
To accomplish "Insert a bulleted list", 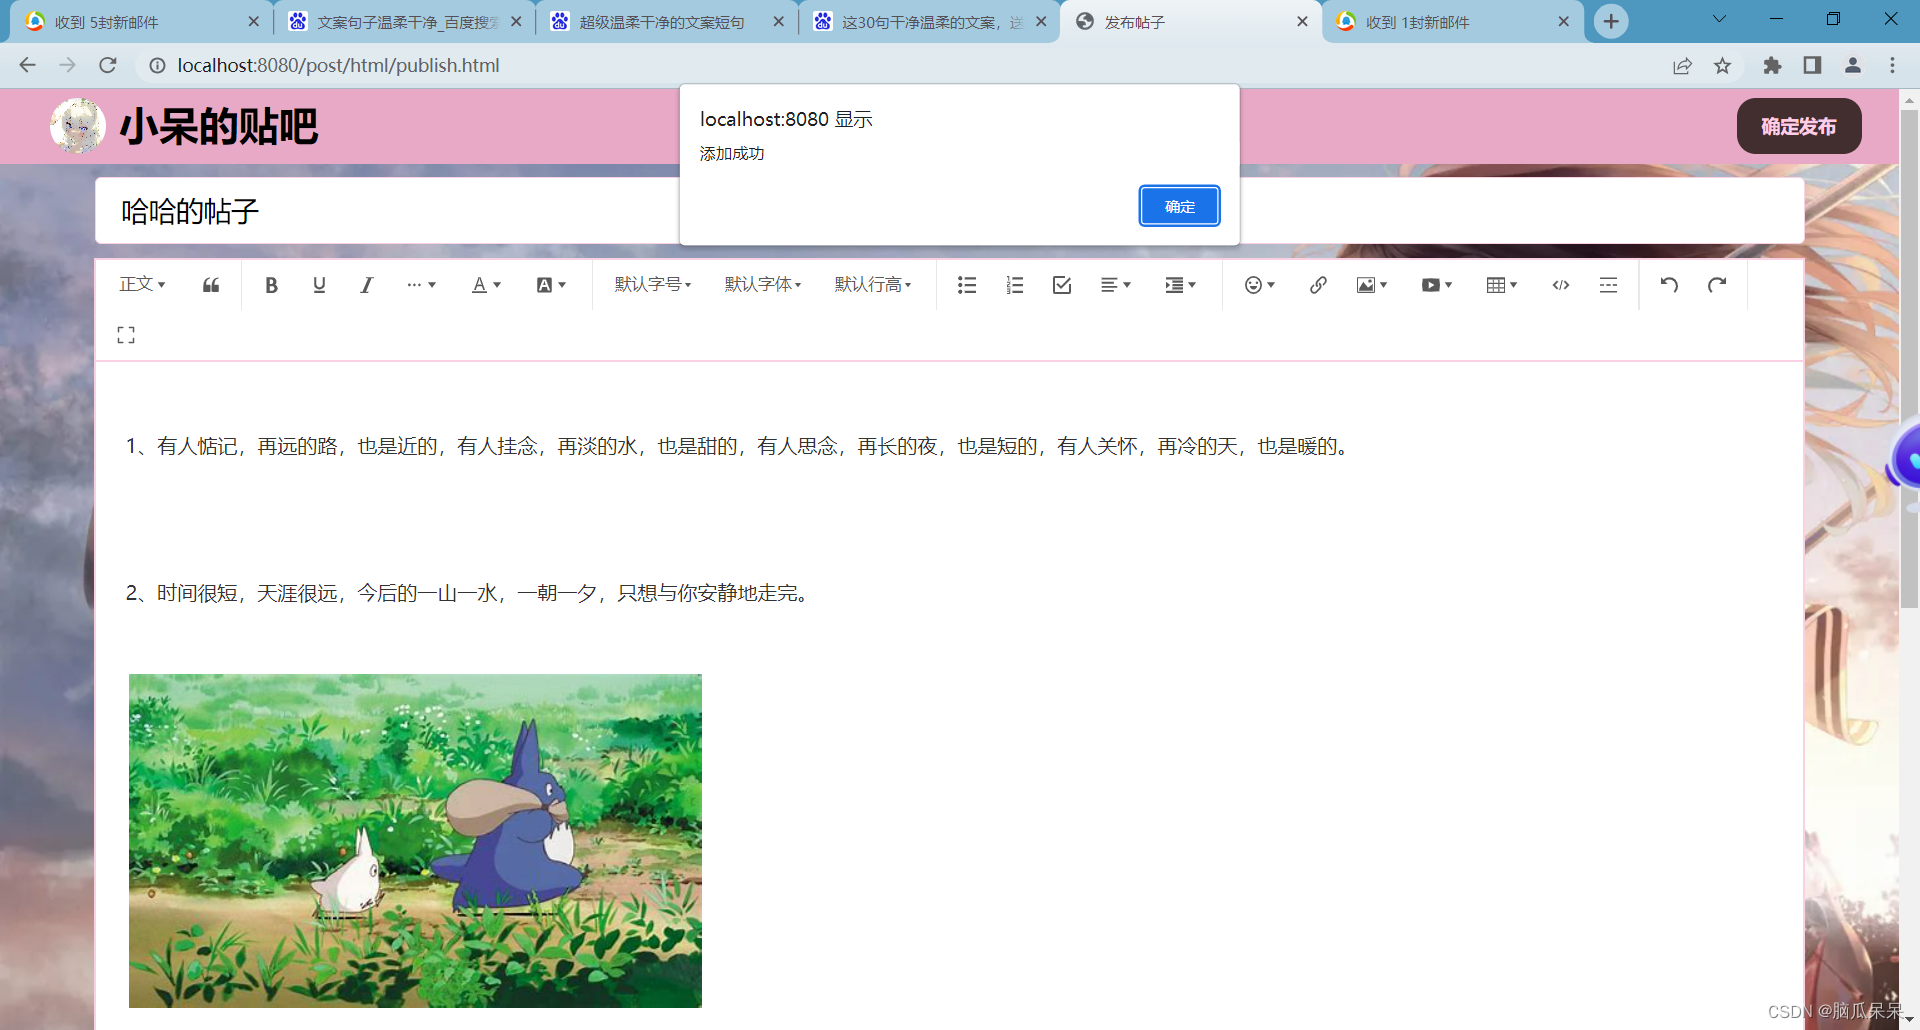I will 966,285.
